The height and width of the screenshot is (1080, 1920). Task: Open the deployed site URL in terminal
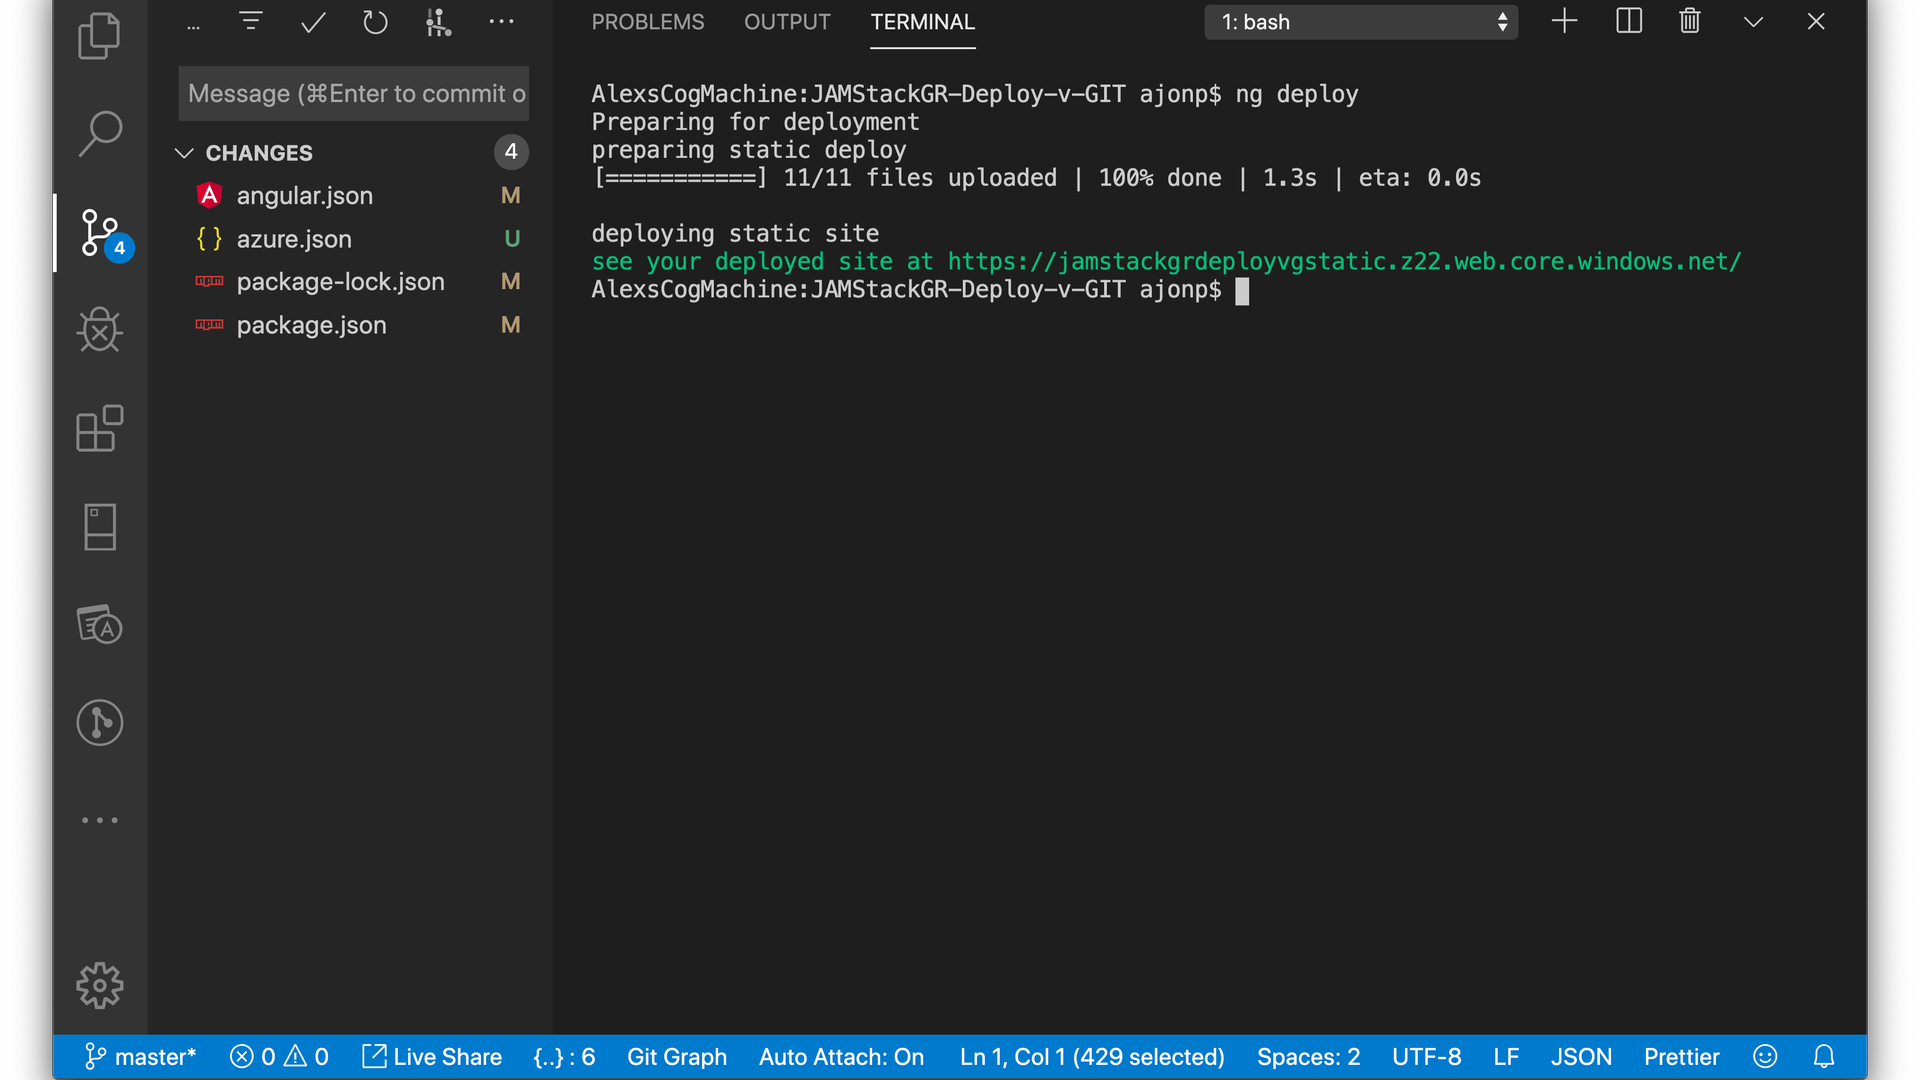pos(1343,262)
